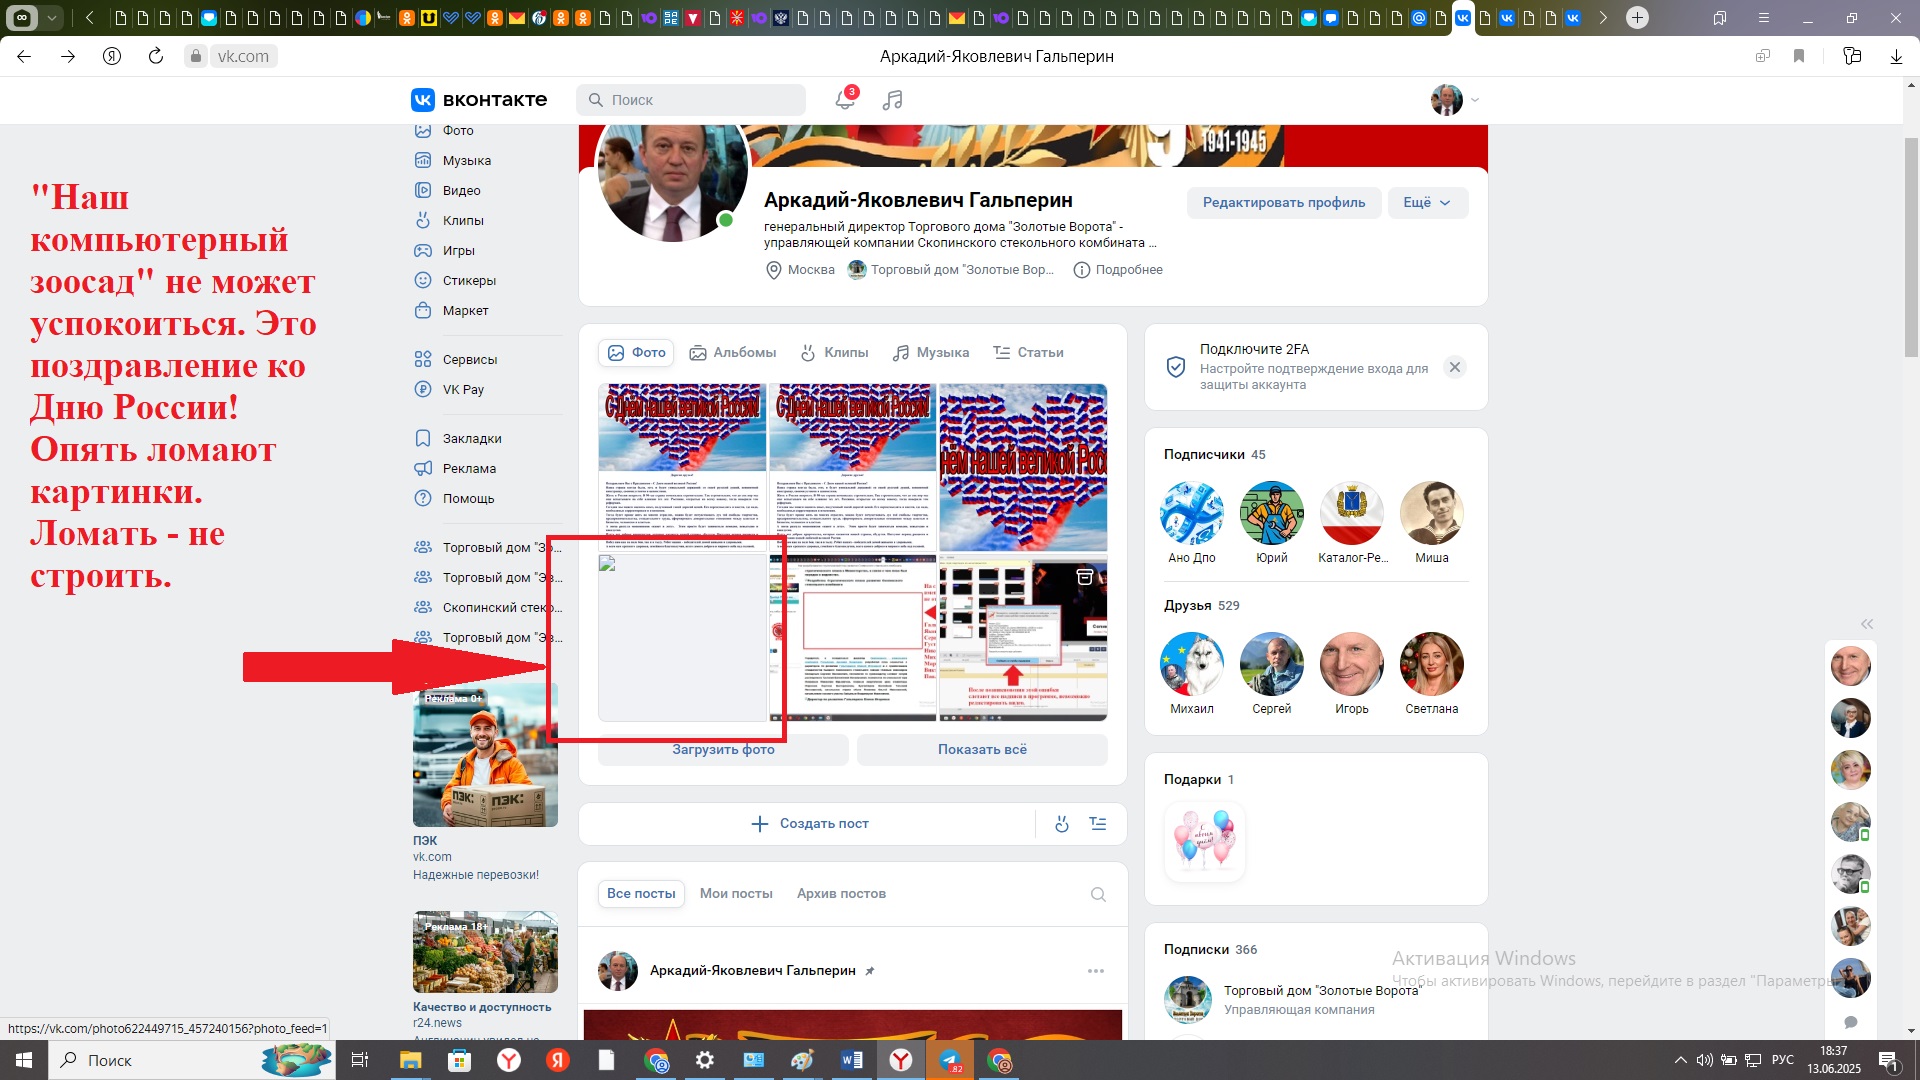Open Word in the taskbar

851,1060
